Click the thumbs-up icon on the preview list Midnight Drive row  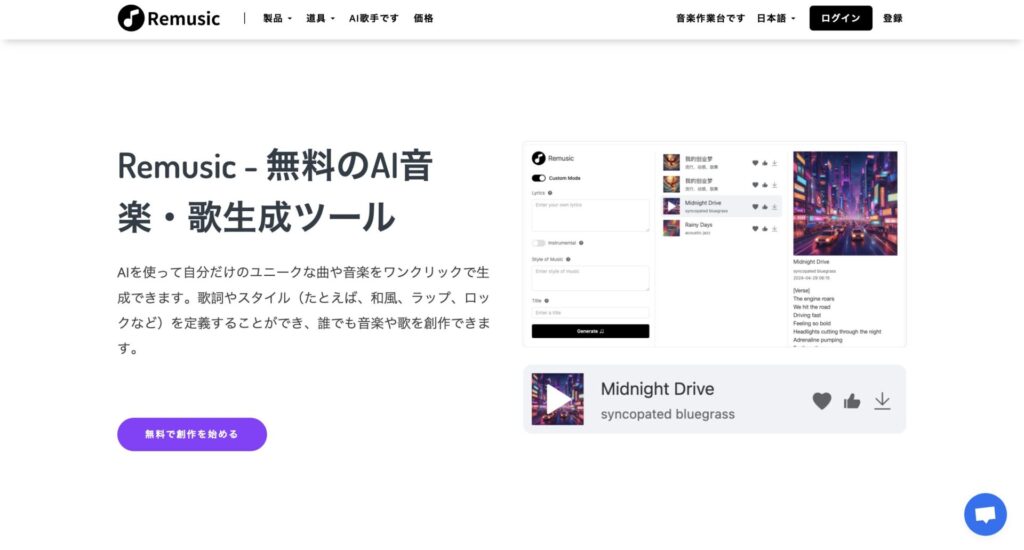(x=765, y=206)
